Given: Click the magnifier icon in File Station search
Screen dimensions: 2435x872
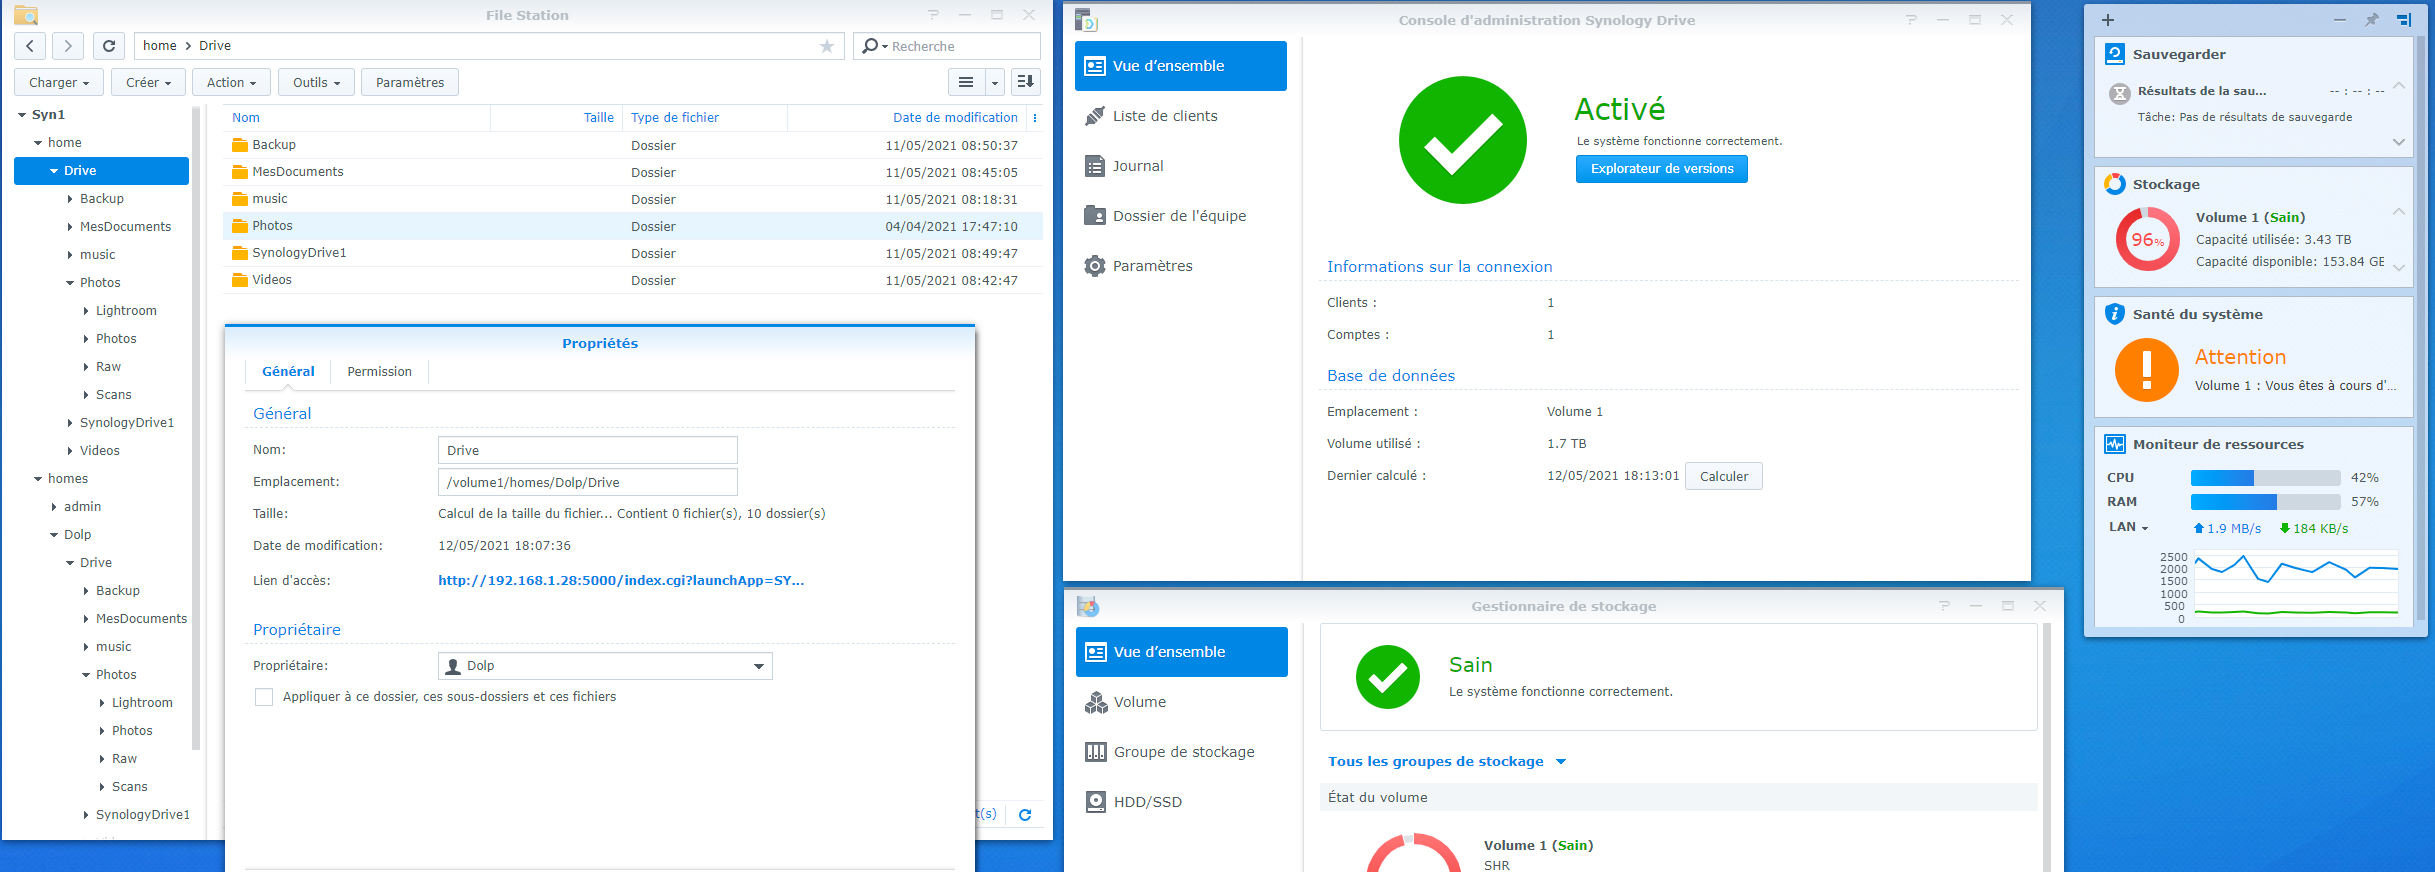Looking at the screenshot, I should pos(871,46).
